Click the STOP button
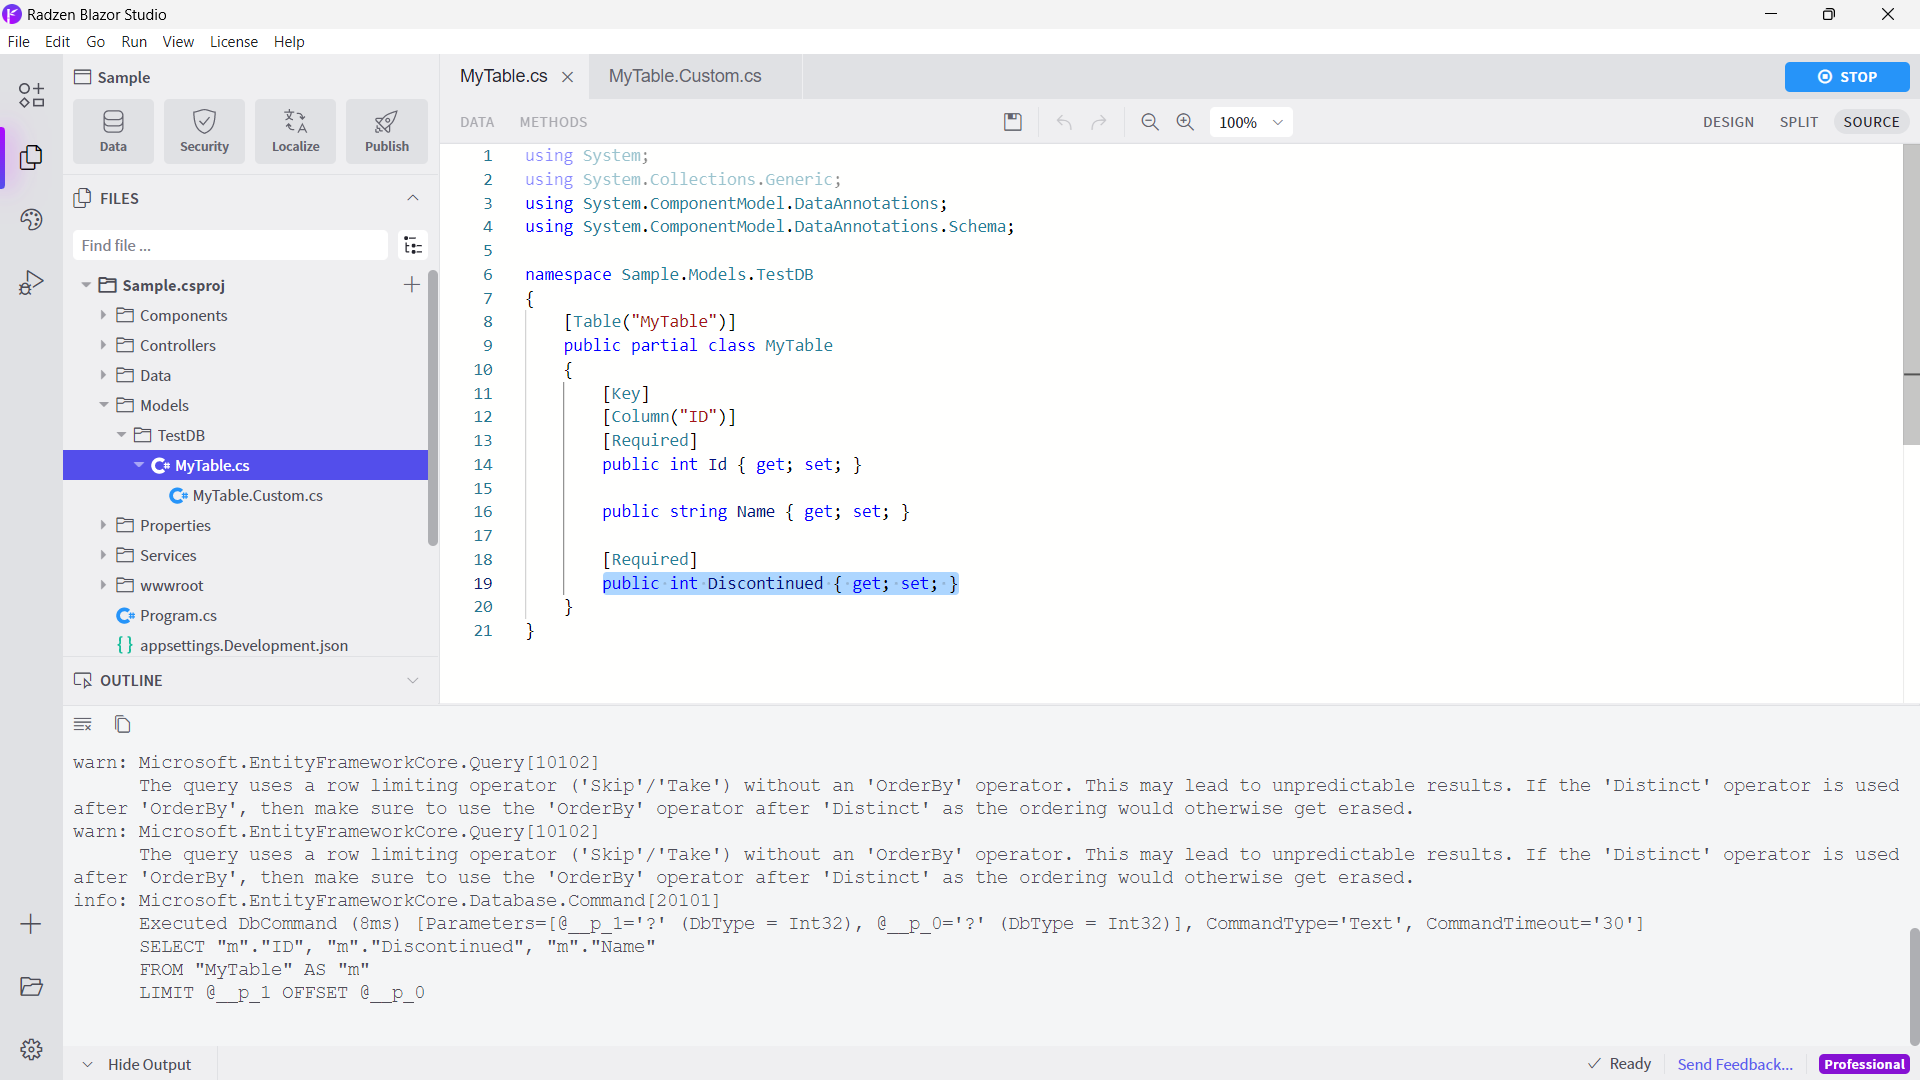1920x1080 pixels. pos(1846,76)
